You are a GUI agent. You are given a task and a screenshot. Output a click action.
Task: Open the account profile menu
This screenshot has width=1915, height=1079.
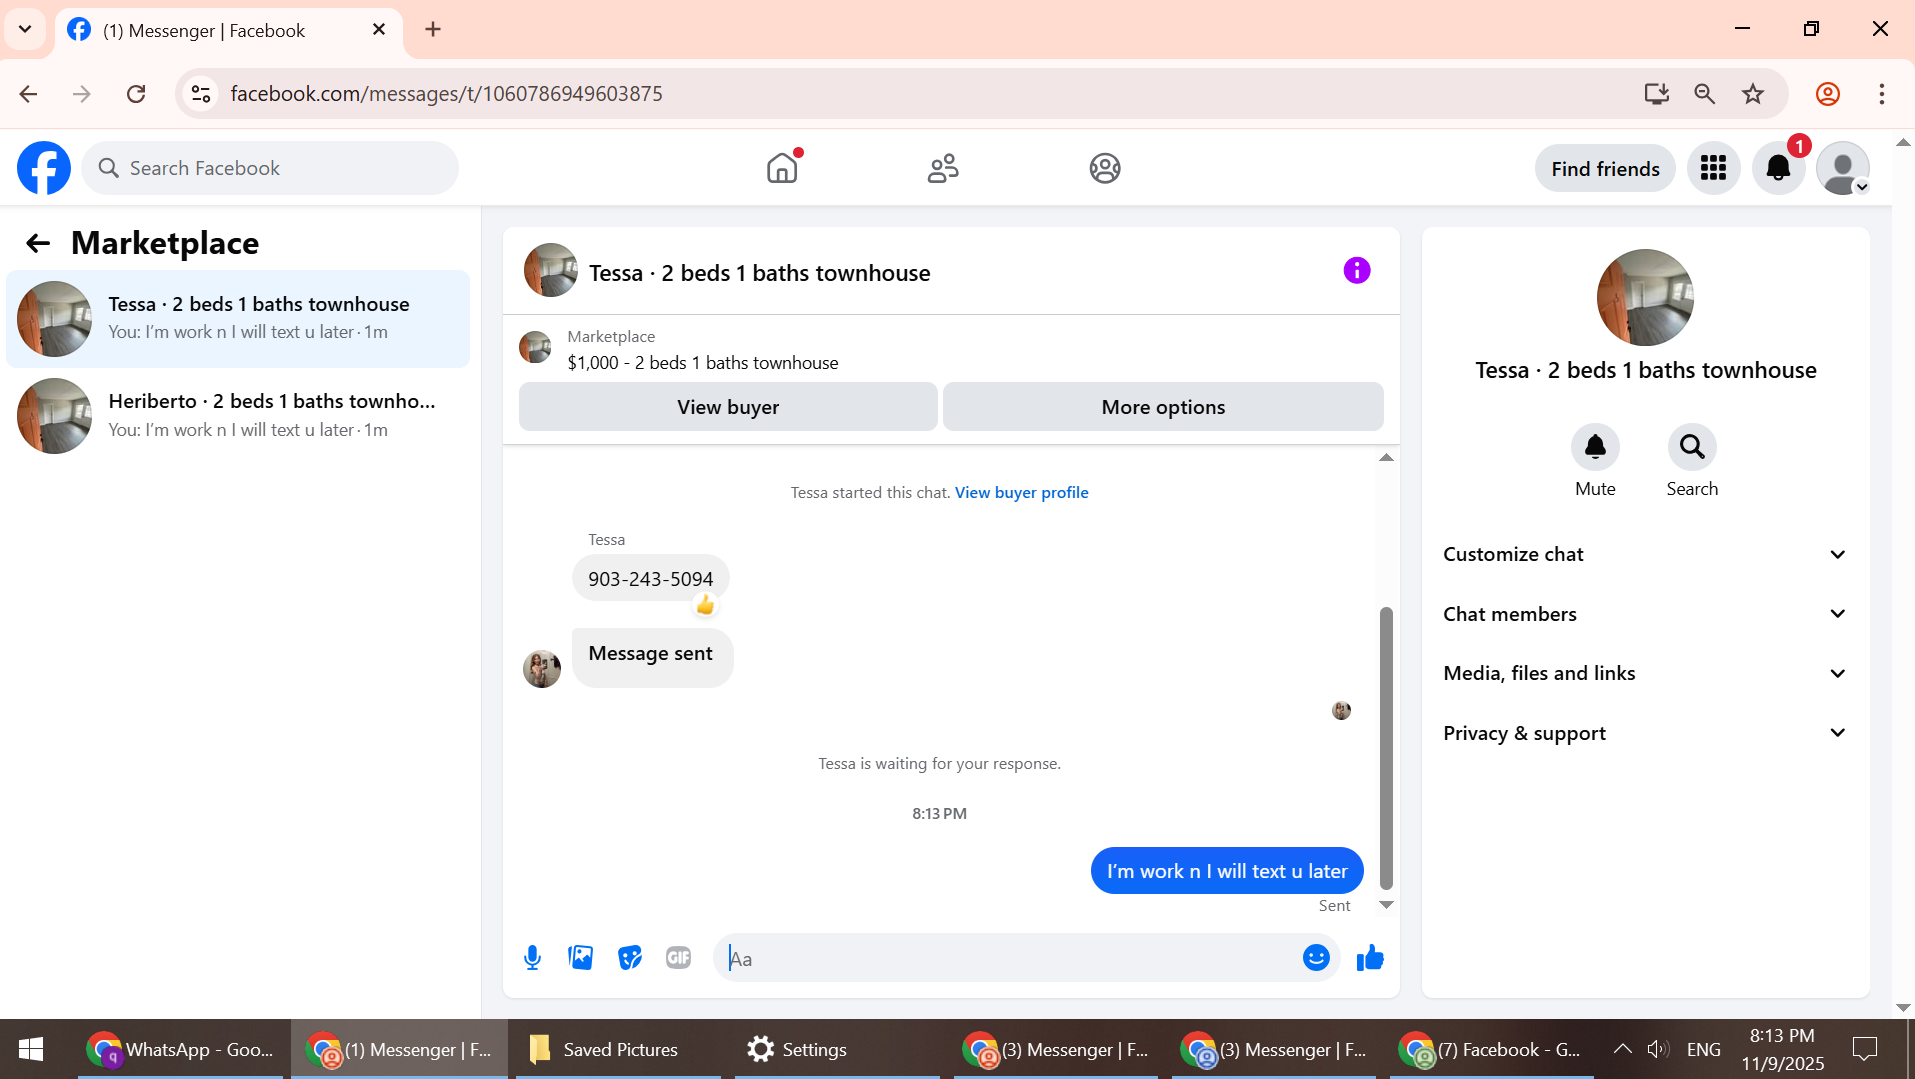[x=1843, y=168]
